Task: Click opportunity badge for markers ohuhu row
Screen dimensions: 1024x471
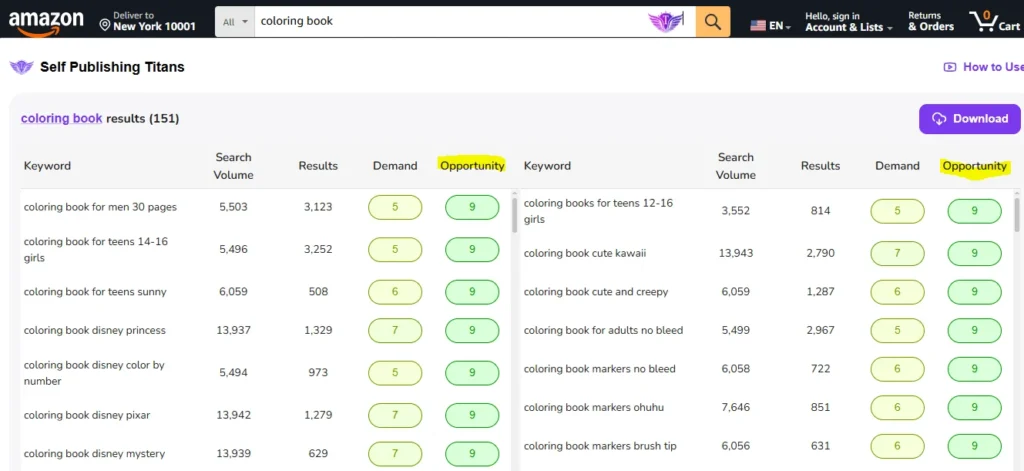Action: tap(974, 408)
